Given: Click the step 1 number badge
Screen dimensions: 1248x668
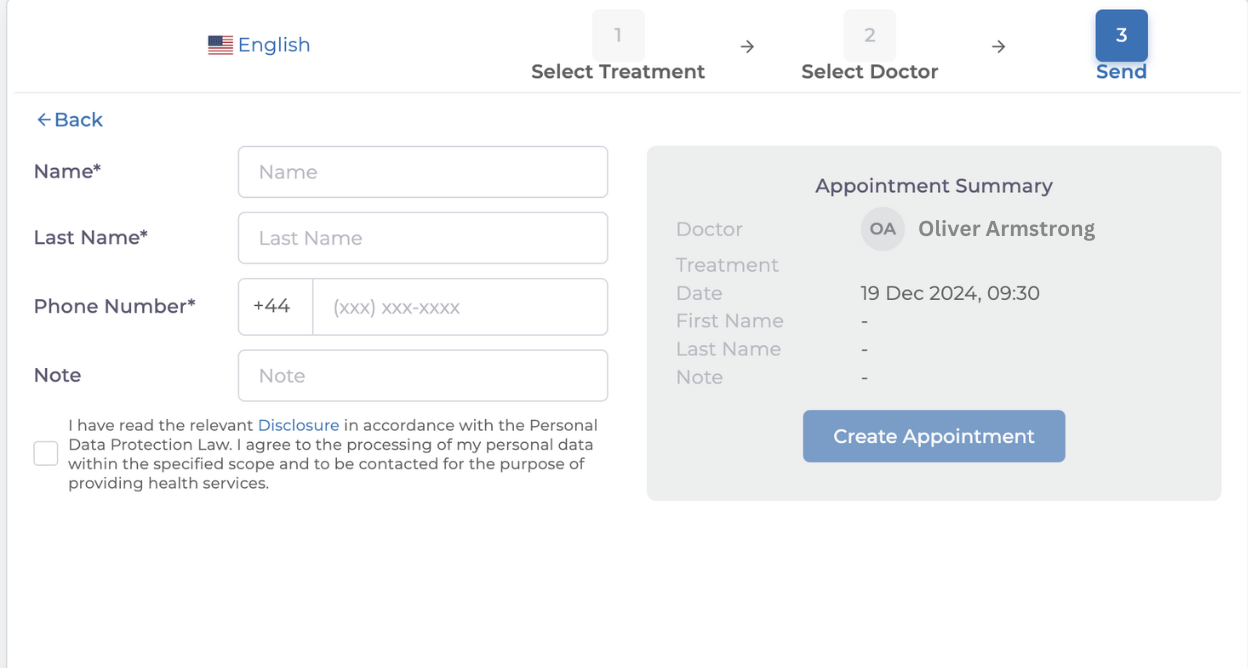Looking at the screenshot, I should coord(618,36).
